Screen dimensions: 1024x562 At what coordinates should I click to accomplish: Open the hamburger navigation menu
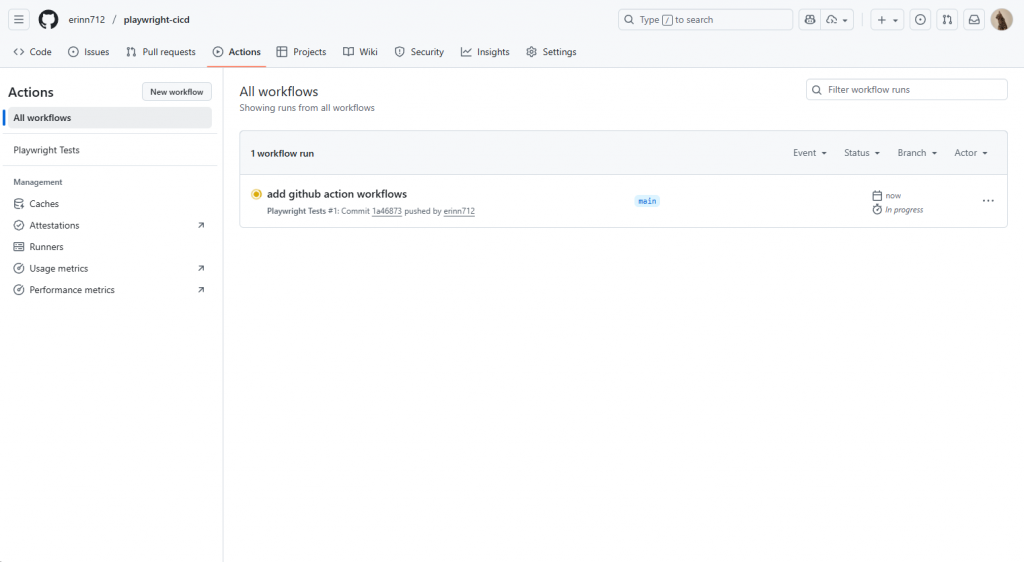click(x=19, y=20)
